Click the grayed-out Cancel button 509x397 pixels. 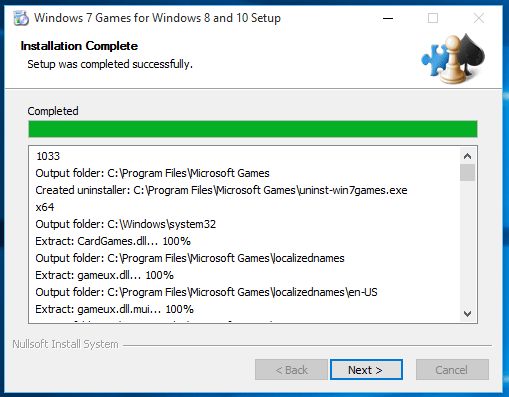452,369
